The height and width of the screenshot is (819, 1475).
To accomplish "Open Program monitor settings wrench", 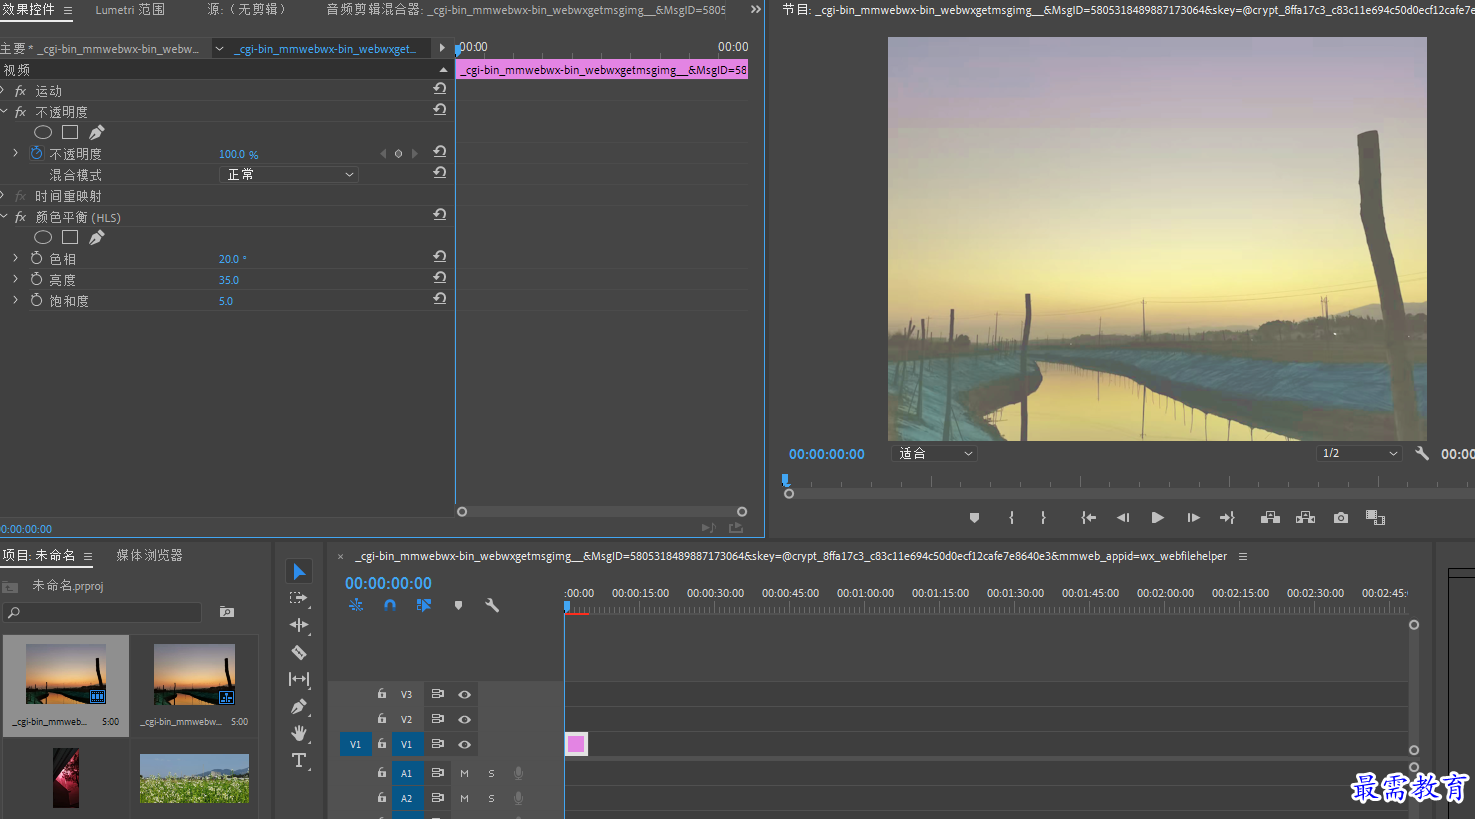I will point(1422,453).
